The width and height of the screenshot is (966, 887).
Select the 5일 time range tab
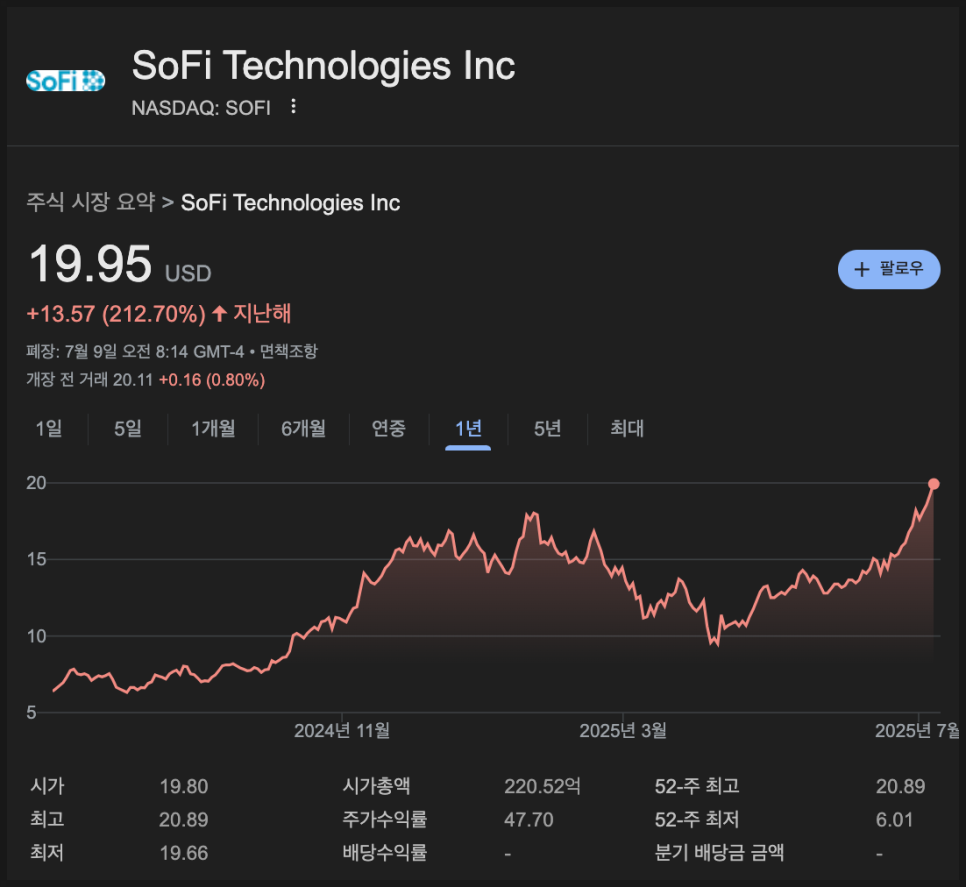click(128, 428)
